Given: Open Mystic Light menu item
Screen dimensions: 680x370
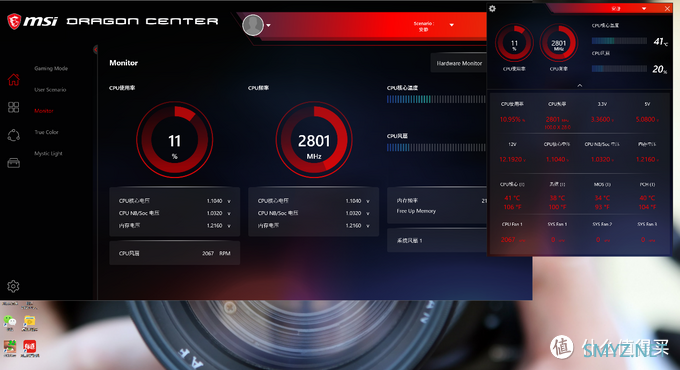Looking at the screenshot, I should pos(48,154).
